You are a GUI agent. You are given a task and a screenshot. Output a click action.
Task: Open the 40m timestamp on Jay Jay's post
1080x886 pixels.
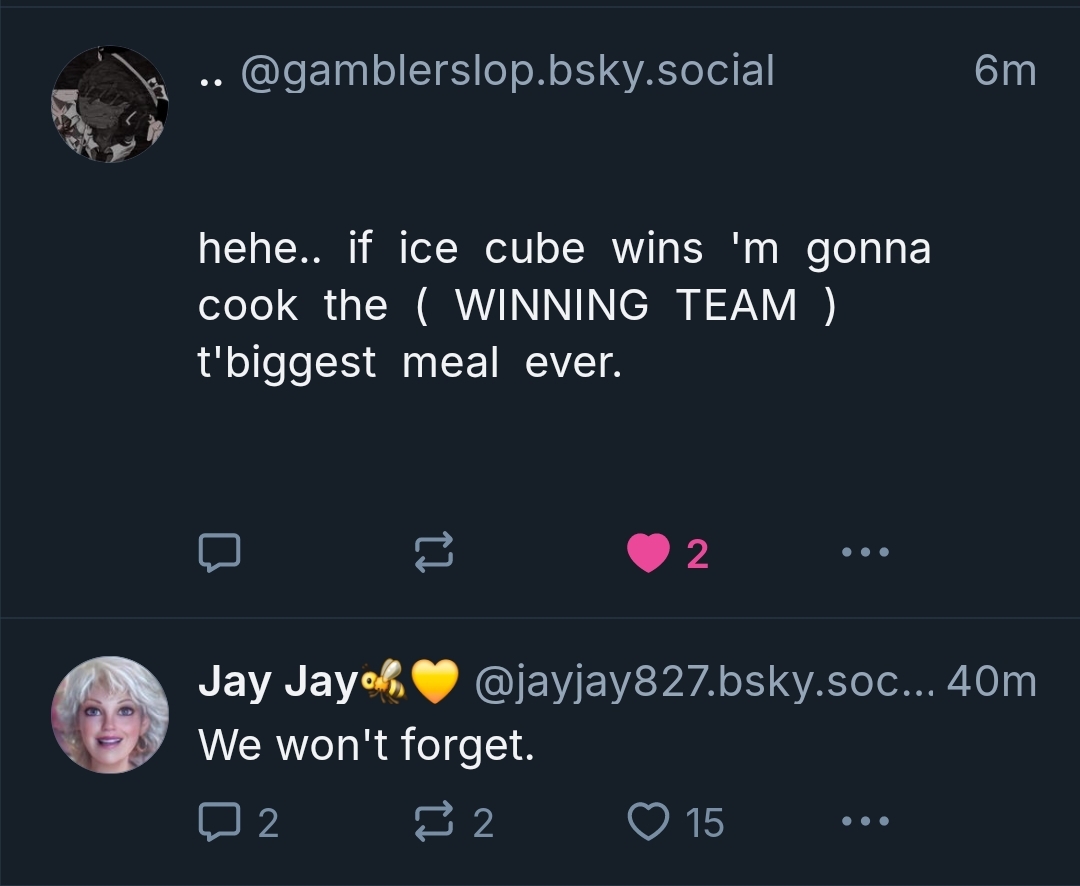tap(992, 682)
